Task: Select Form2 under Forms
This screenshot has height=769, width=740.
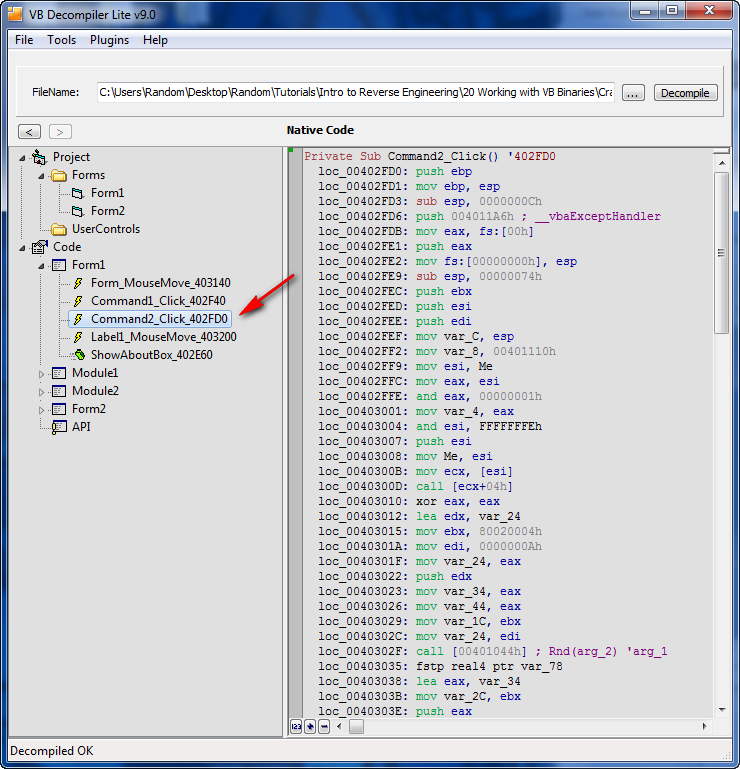Action: [107, 211]
